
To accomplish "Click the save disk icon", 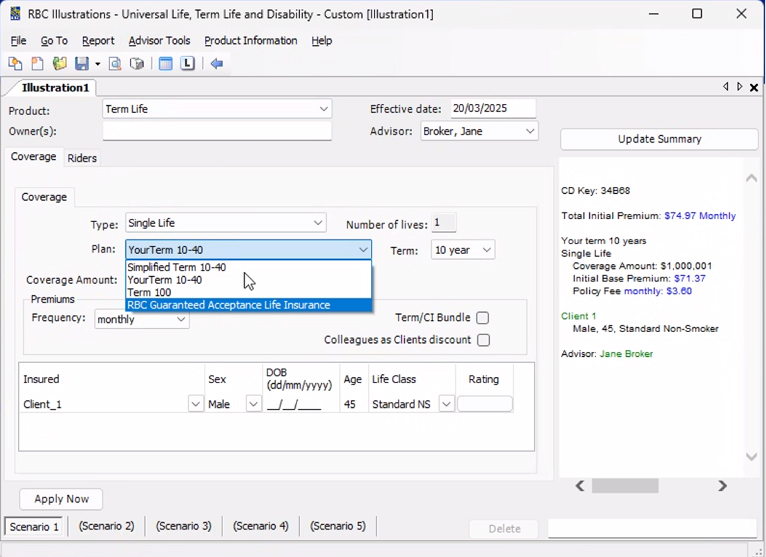I will tap(82, 64).
